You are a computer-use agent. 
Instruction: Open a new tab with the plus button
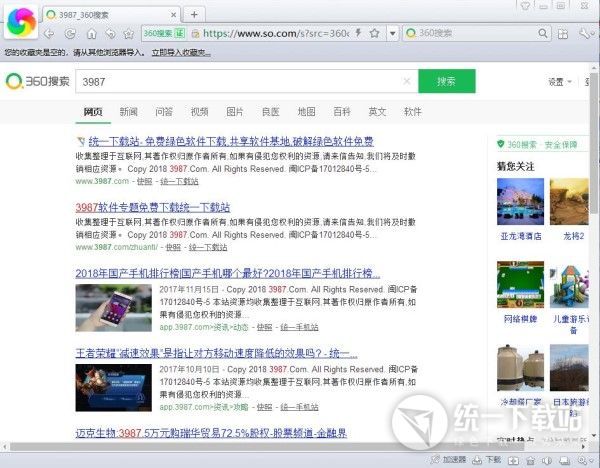[194, 15]
